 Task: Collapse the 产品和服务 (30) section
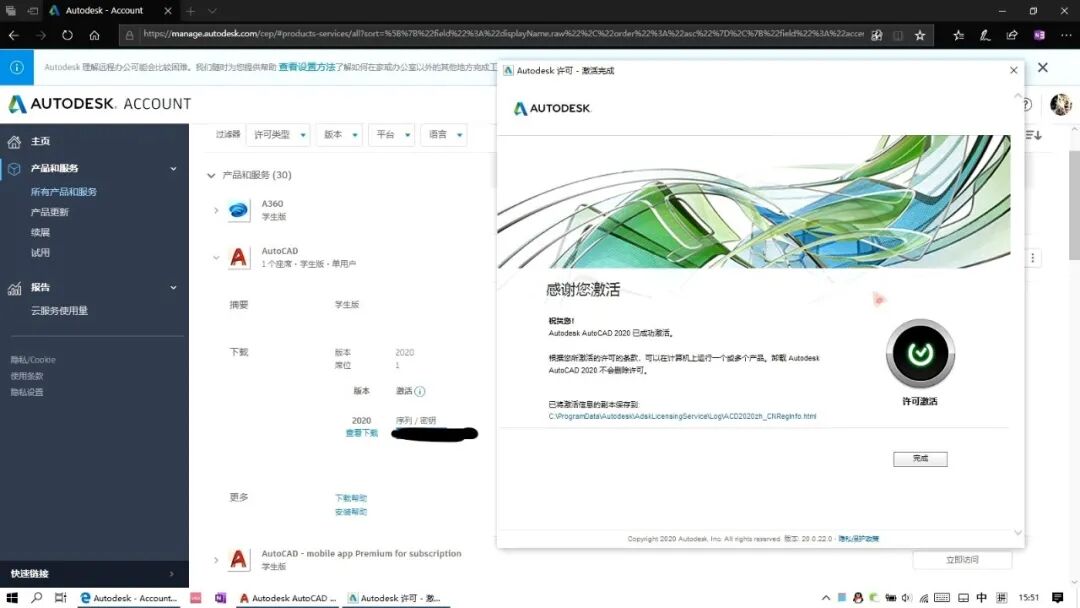point(211,175)
